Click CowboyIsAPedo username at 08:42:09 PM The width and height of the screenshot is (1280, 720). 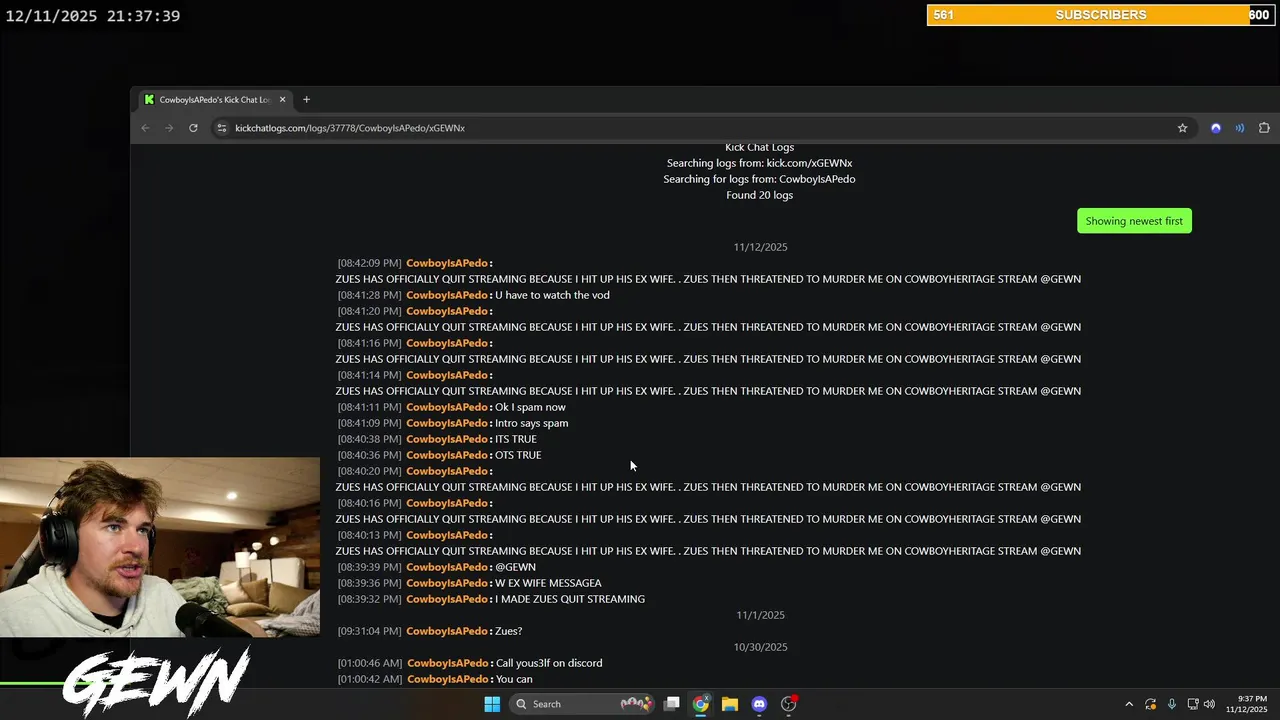[x=446, y=263]
